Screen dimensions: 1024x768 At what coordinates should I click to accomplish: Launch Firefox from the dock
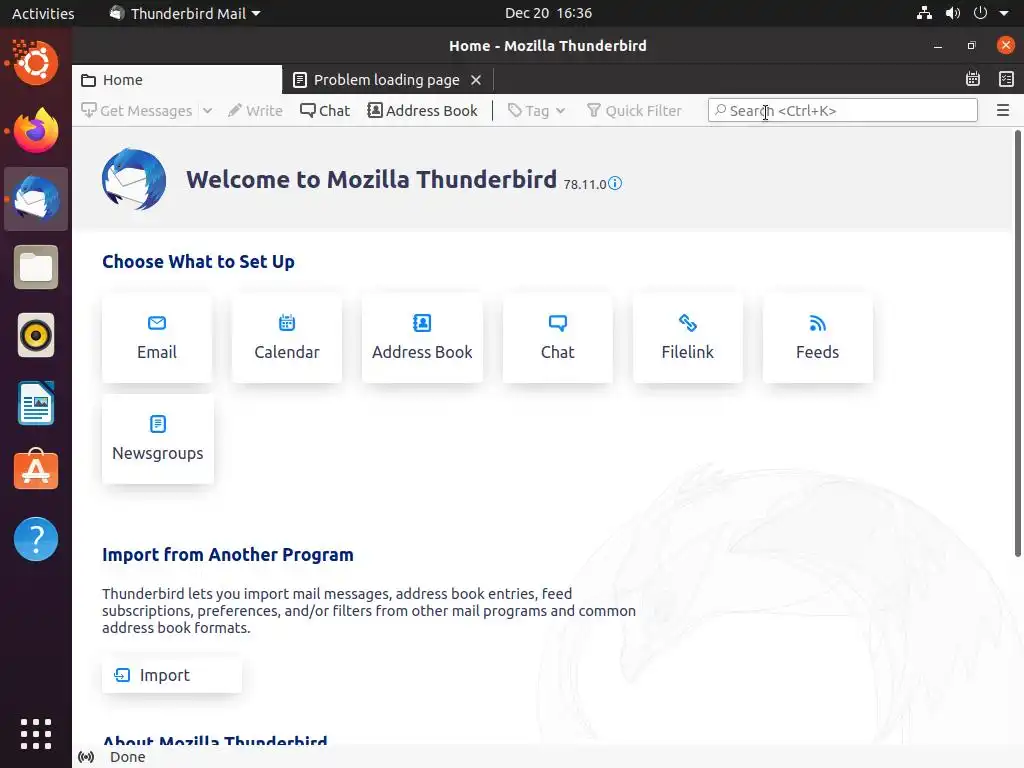click(36, 130)
